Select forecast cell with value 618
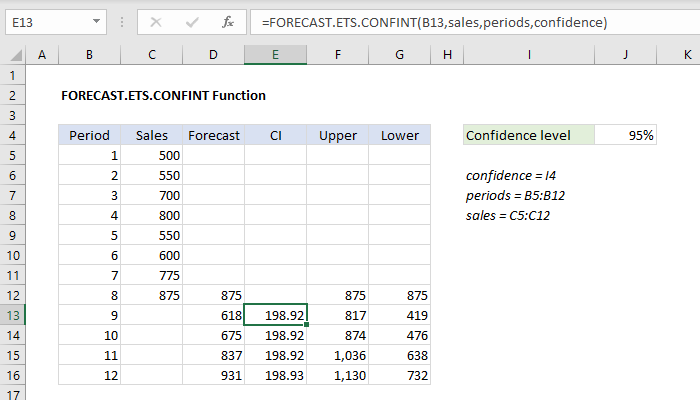Screen dimensions: 700x400 213,315
